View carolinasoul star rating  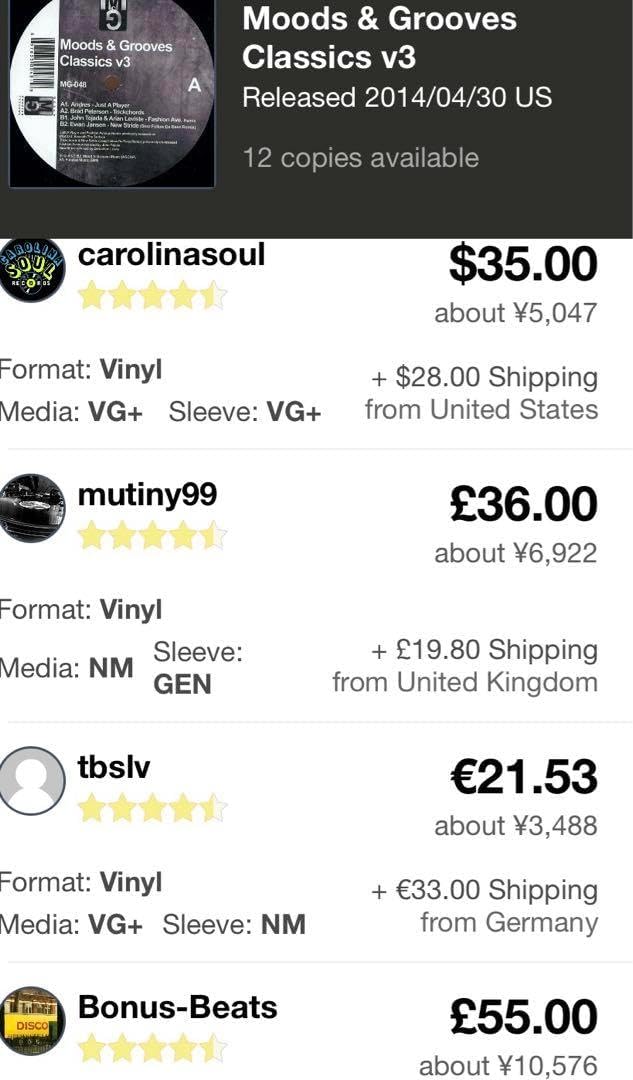click(152, 296)
